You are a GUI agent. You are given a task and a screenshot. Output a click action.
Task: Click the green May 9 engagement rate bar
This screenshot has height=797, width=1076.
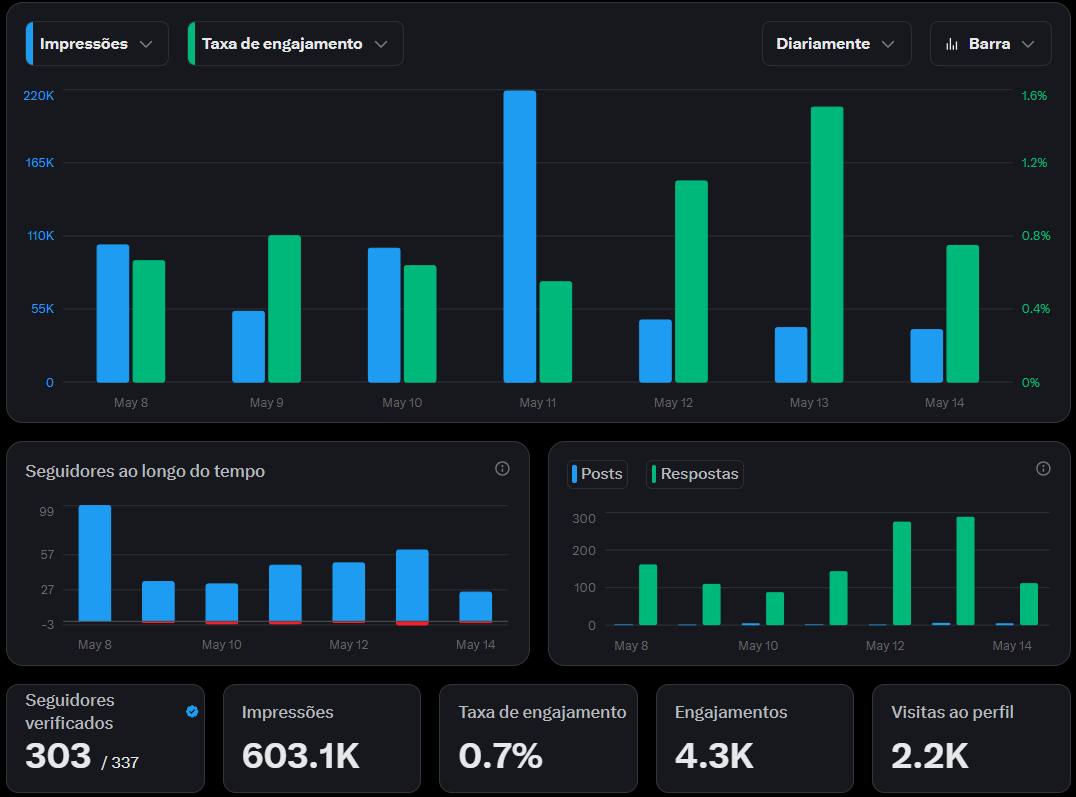pyautogui.click(x=284, y=309)
